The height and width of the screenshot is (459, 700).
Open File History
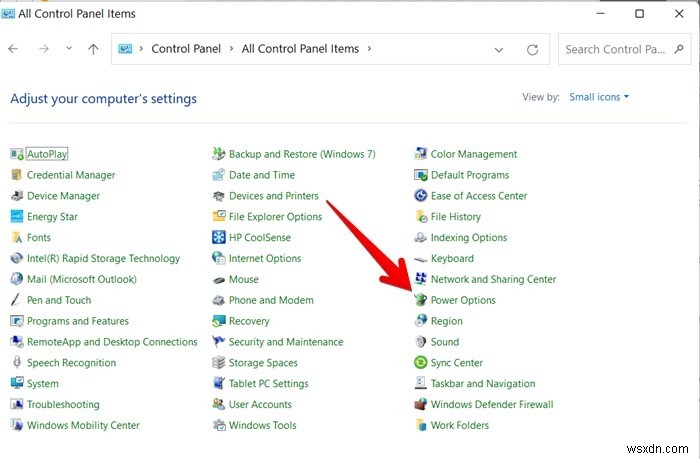455,217
